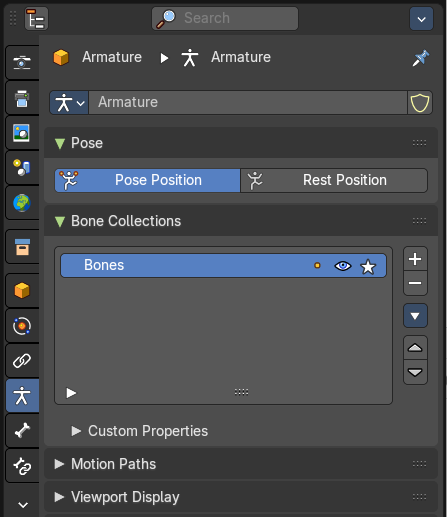Move bone collection up
The image size is (447, 517).
tap(415, 348)
